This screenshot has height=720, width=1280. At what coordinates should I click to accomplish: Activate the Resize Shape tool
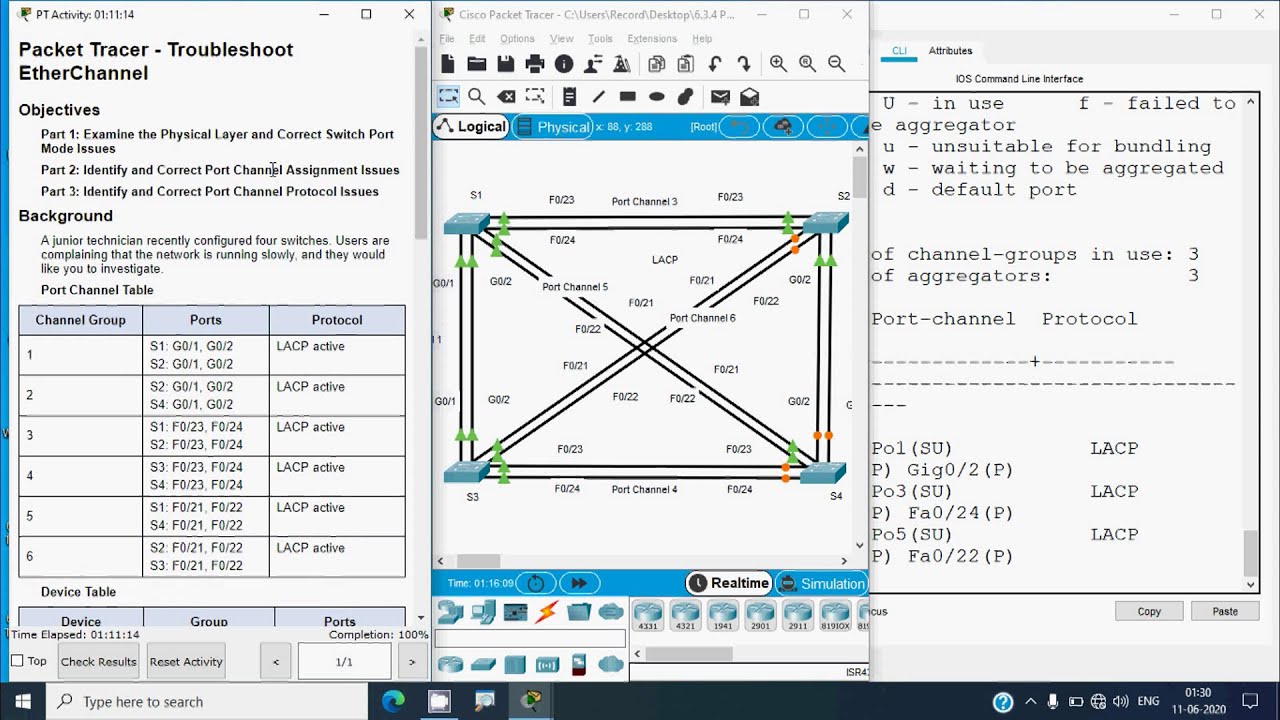pyautogui.click(x=535, y=97)
